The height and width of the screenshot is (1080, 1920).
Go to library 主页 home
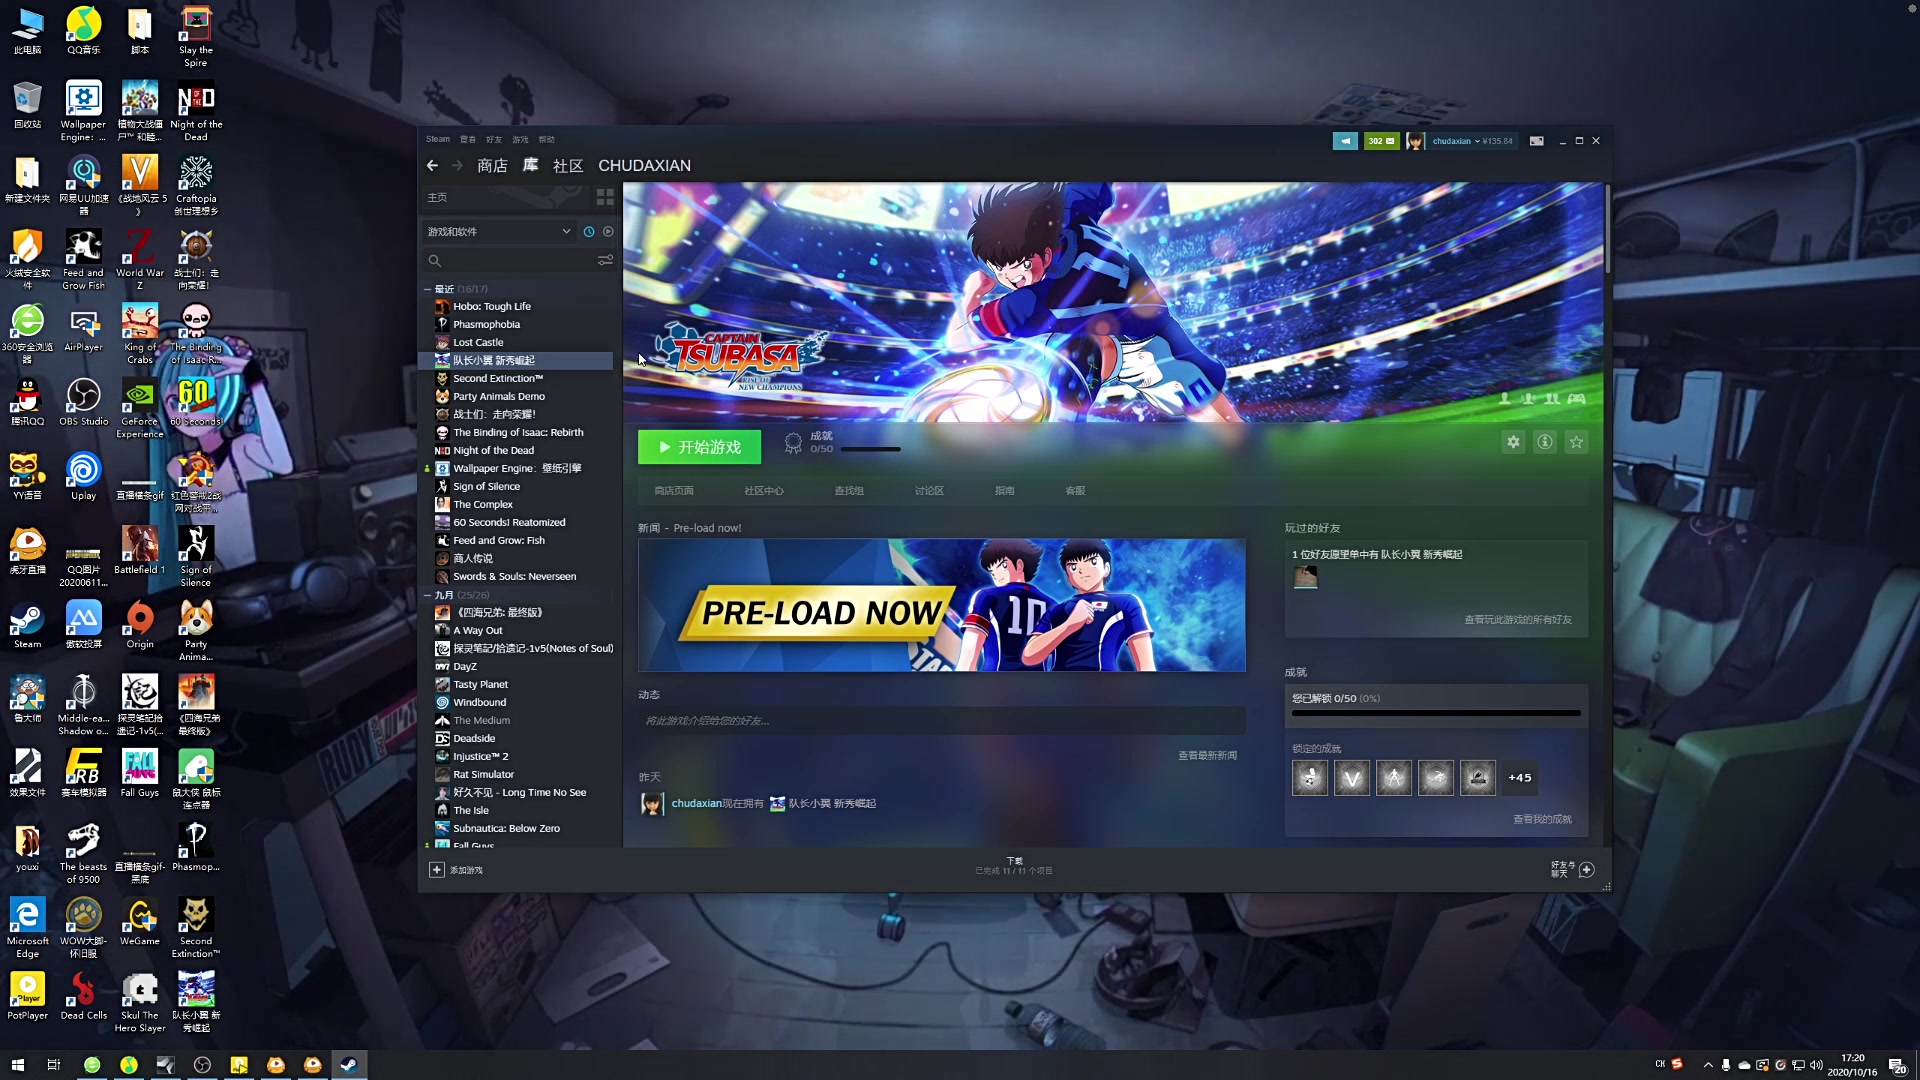(437, 197)
